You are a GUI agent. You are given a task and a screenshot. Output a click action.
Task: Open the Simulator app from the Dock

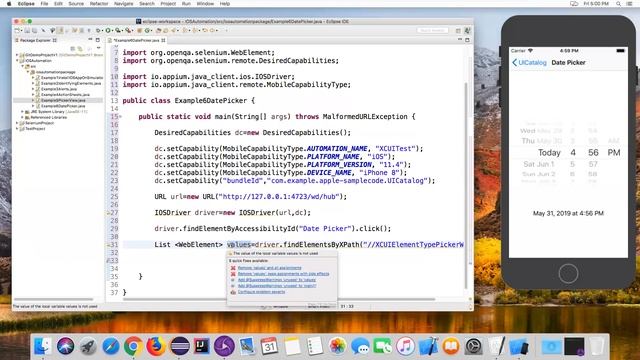coord(519,347)
